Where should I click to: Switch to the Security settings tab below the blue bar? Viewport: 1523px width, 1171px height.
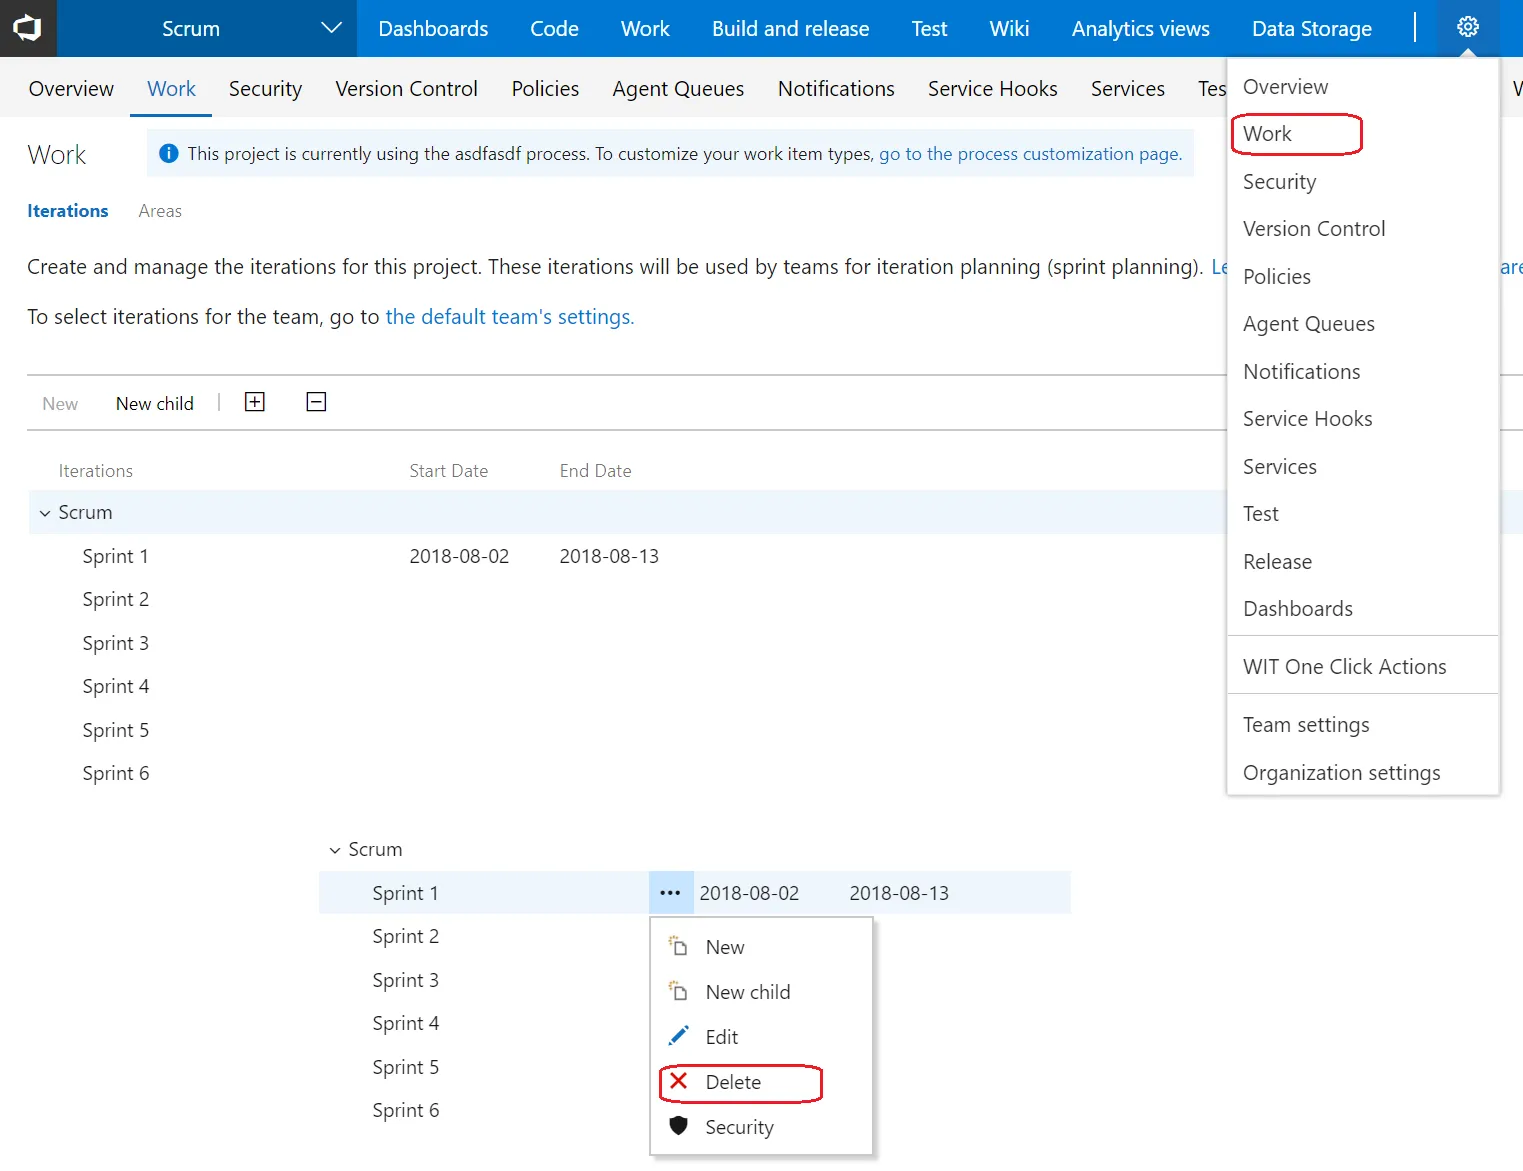265,89
